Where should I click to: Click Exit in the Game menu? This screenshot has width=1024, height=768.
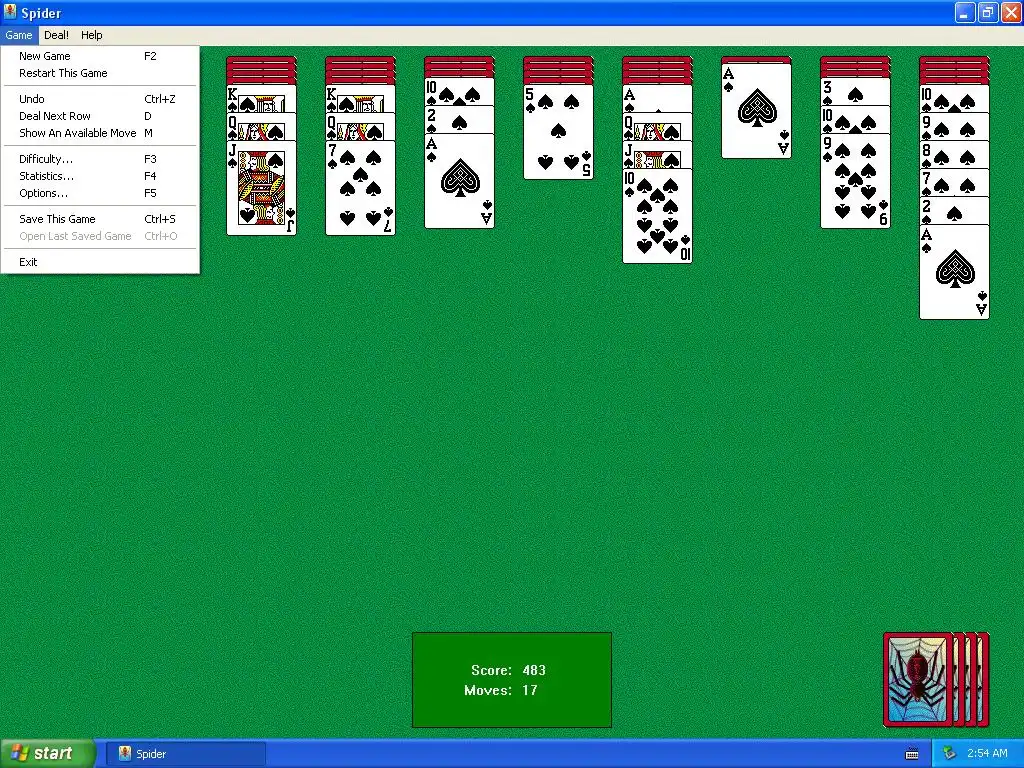(100, 263)
